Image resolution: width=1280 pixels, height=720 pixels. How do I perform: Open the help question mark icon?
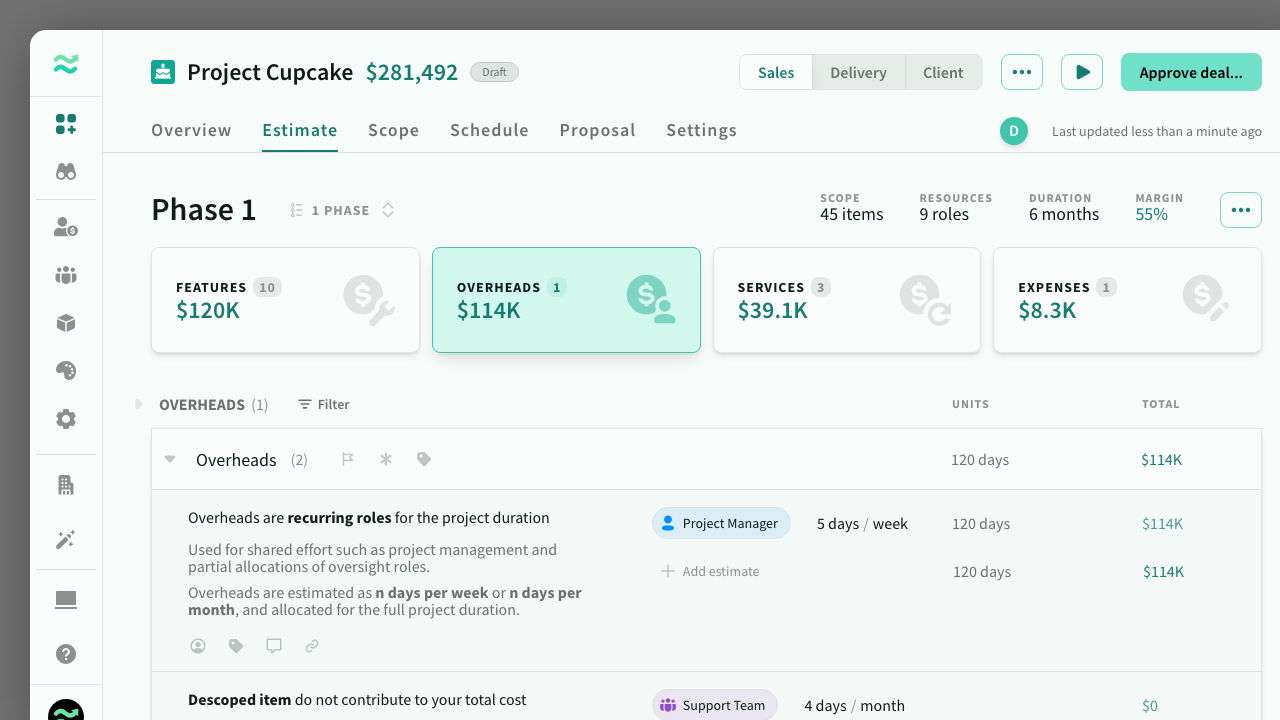click(x=66, y=654)
